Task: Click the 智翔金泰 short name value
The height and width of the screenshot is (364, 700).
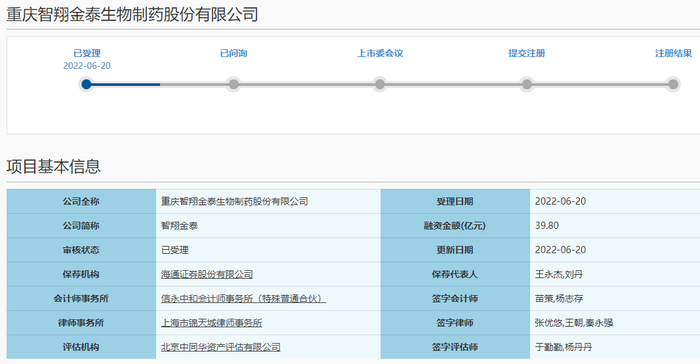Action: tap(179, 226)
